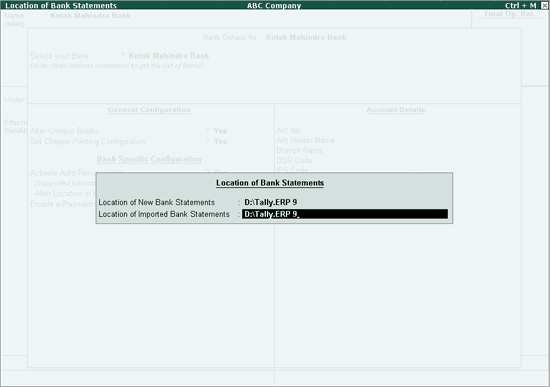Click the Location of Imported Bank Statements field
Image resolution: width=550 pixels, height=387 pixels.
tap(345, 214)
